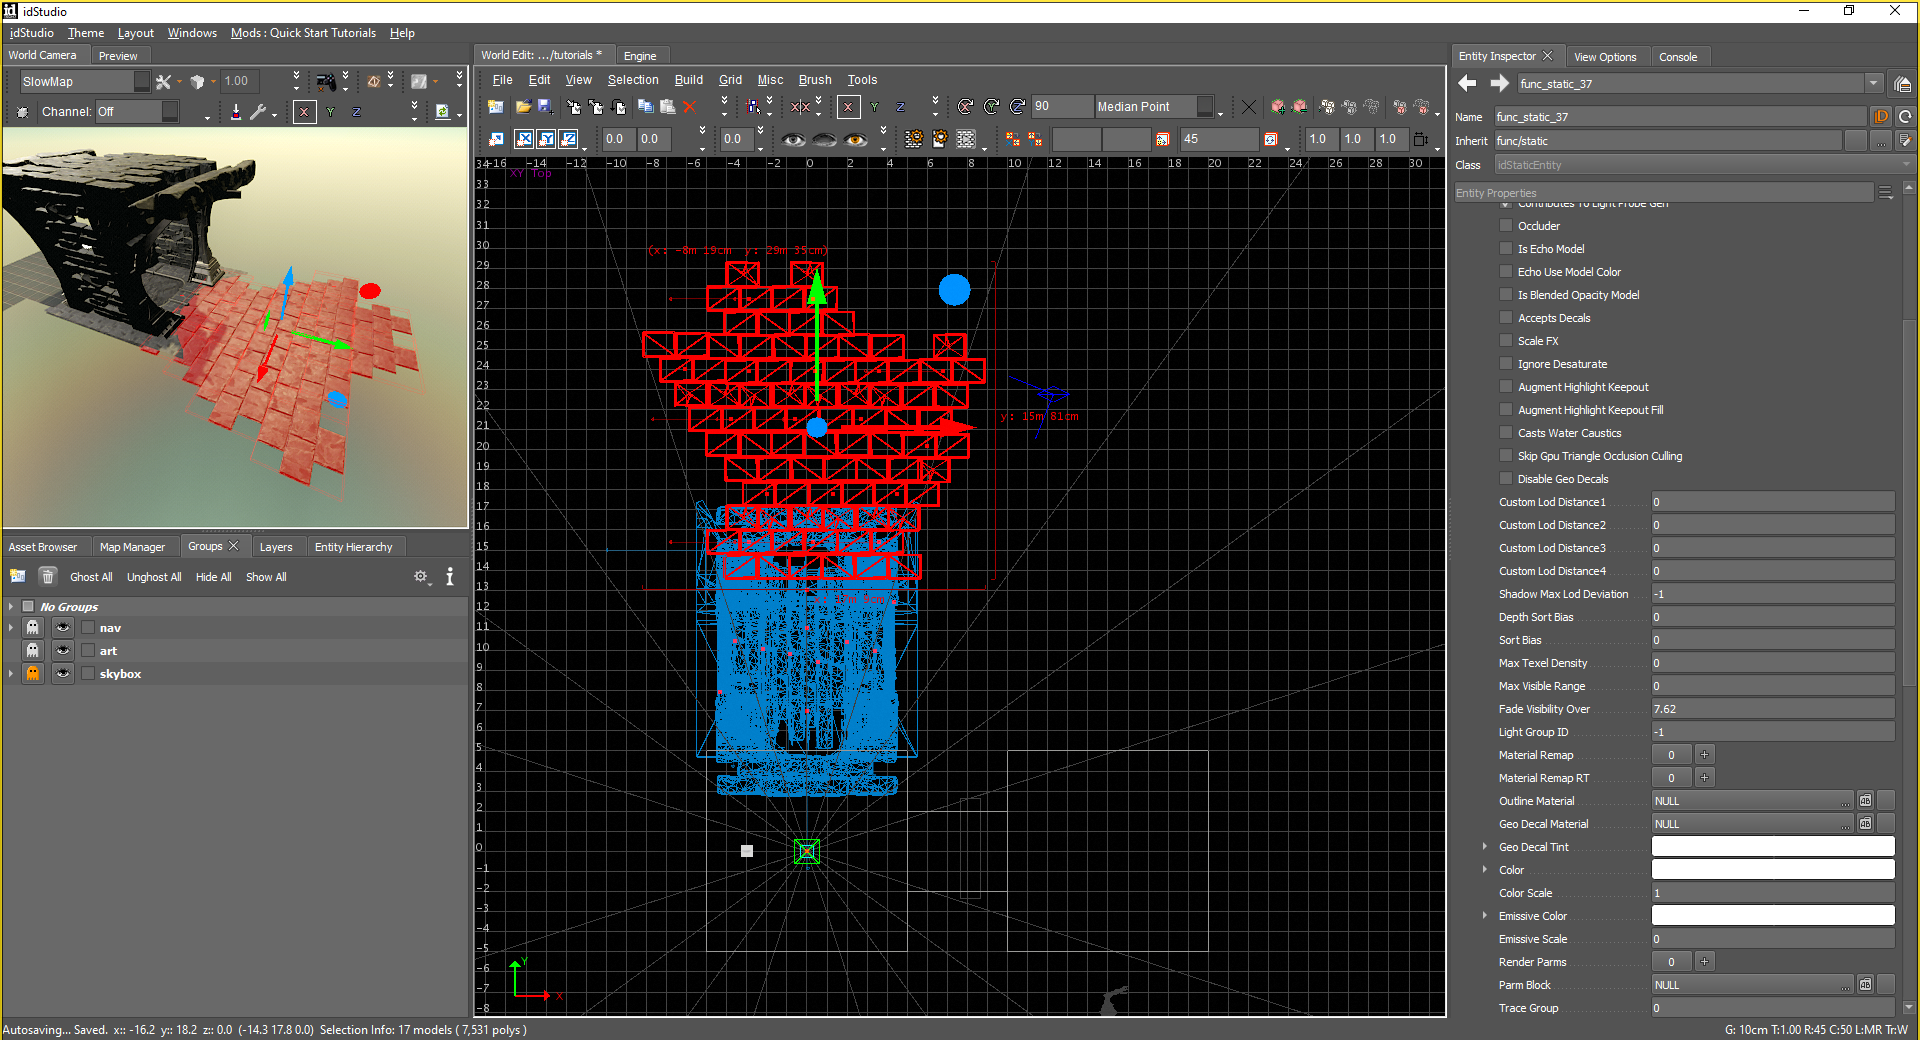Viewport: 1920px width, 1040px height.
Task: Toggle ghost icon for skybox group
Action: (x=33, y=674)
